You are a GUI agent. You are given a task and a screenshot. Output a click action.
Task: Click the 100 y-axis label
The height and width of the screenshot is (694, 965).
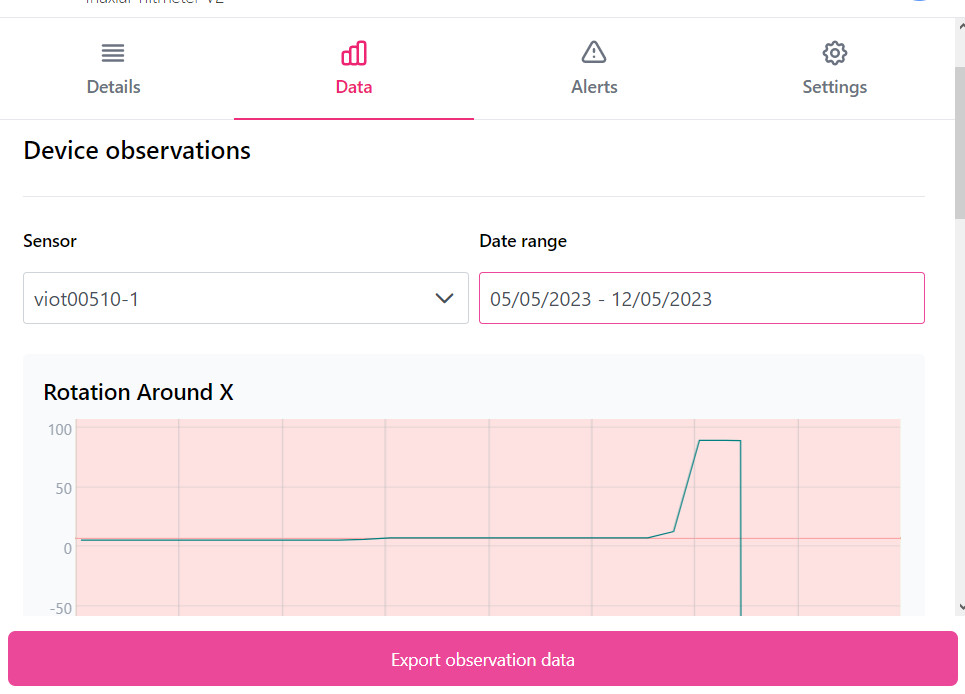(60, 429)
